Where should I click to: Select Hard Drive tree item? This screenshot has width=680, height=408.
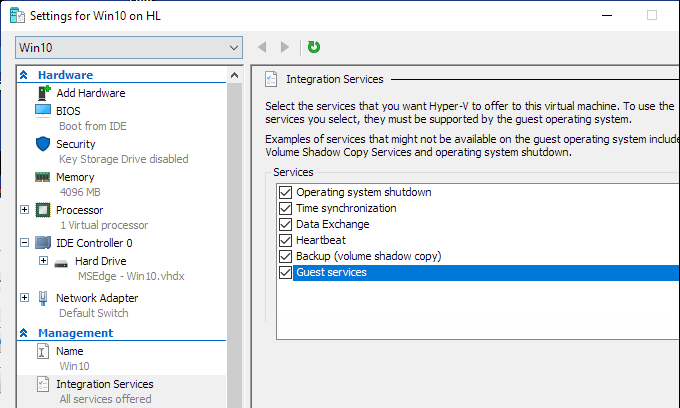point(101,261)
